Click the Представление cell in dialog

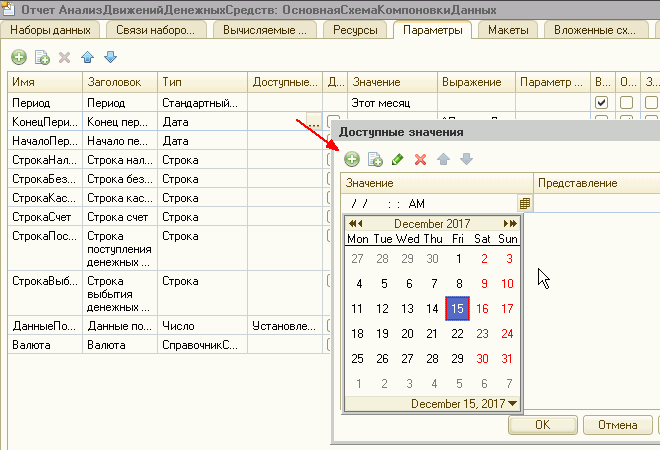[x=596, y=204]
